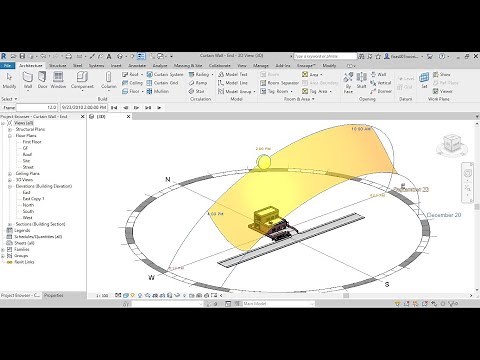Open the Roof tool dropdown

point(142,74)
